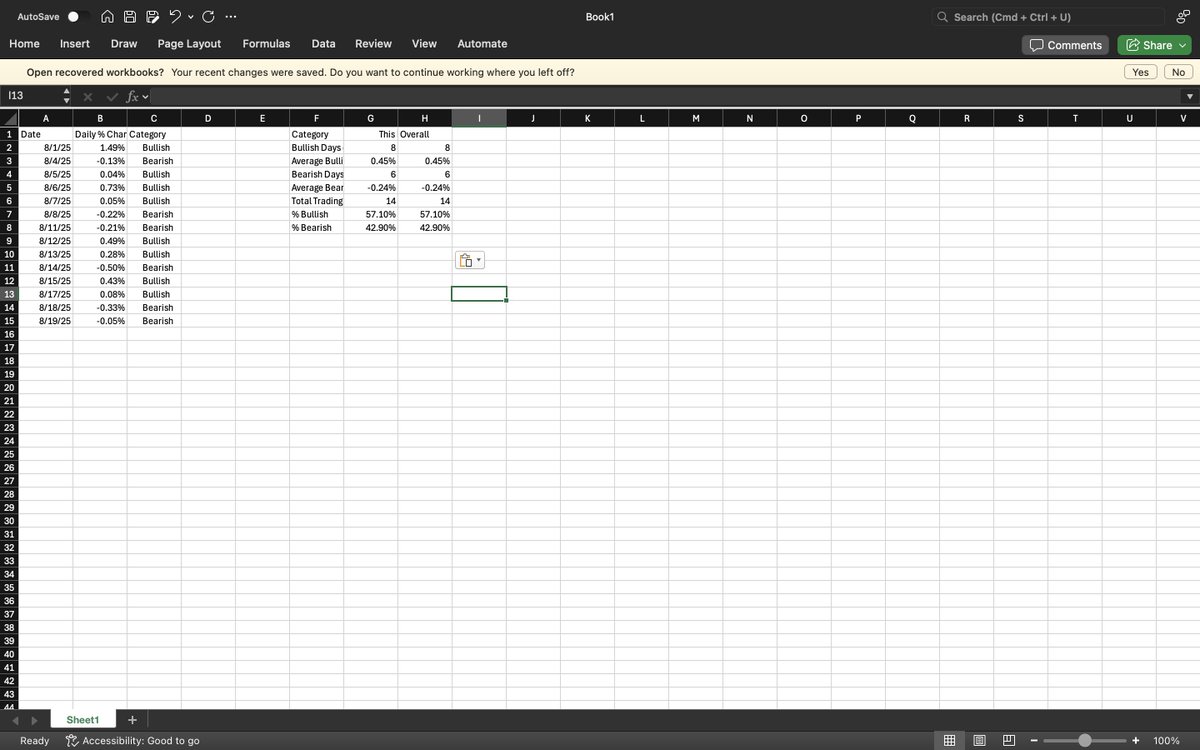This screenshot has height=750, width=1200.
Task: Expand the formula bar with the right chevron
Action: coord(1189,97)
